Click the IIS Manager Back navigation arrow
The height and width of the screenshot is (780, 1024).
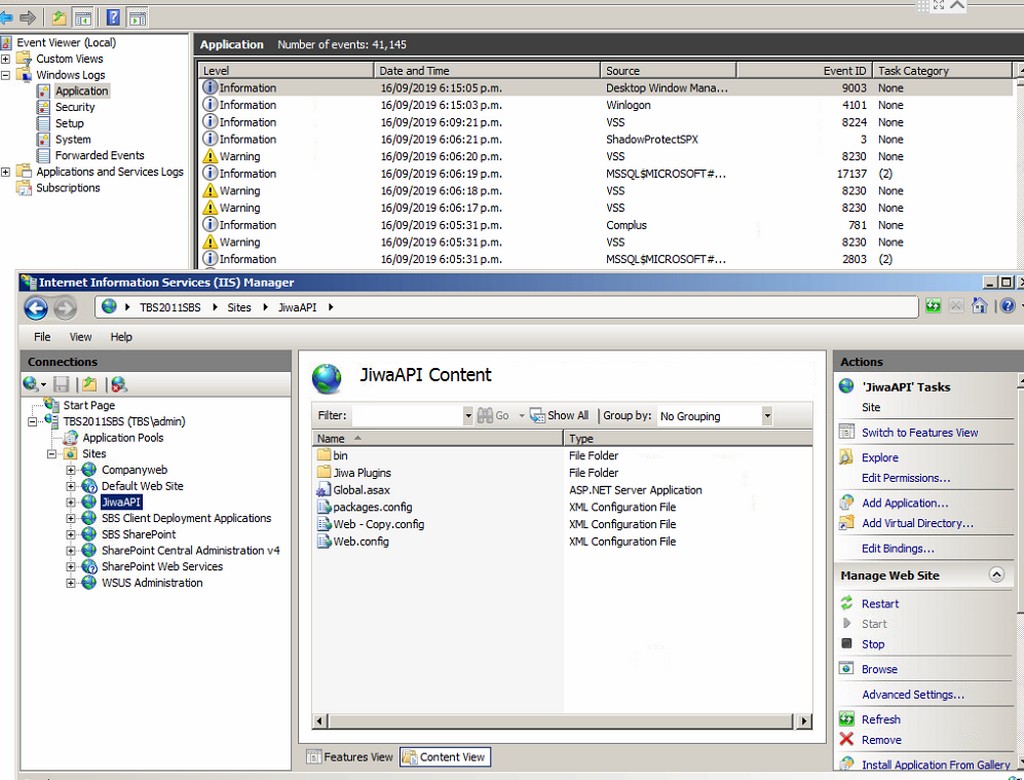(35, 307)
